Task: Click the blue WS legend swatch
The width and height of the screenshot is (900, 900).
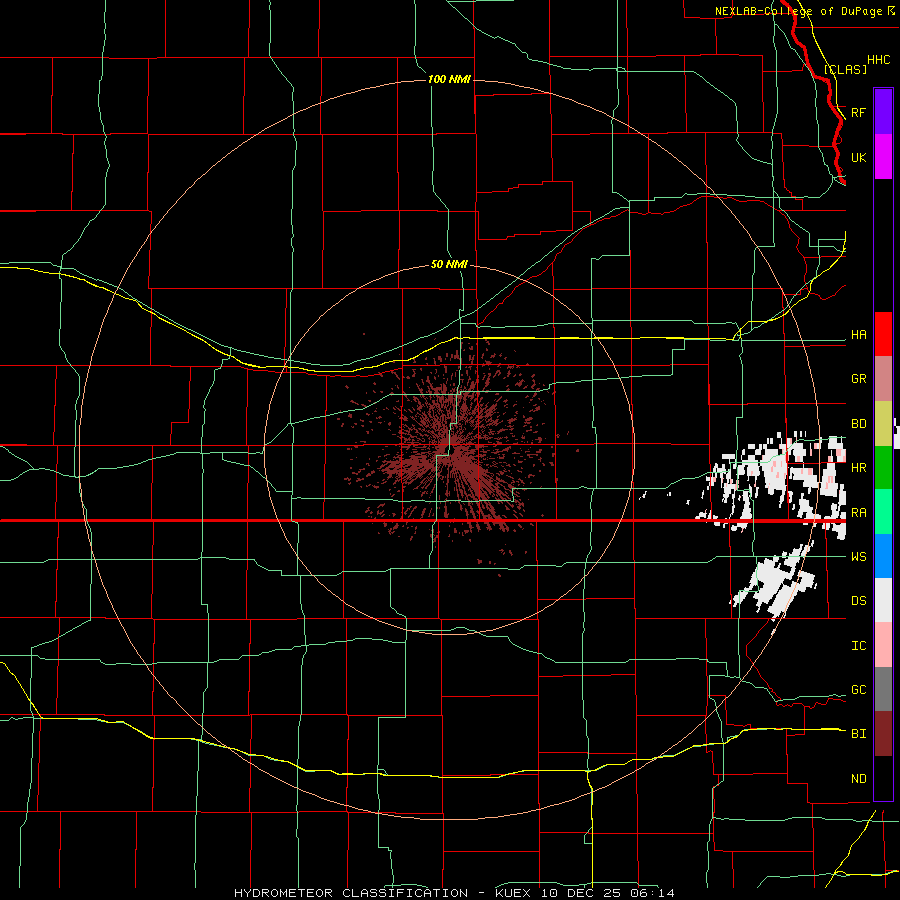Action: 883,556
